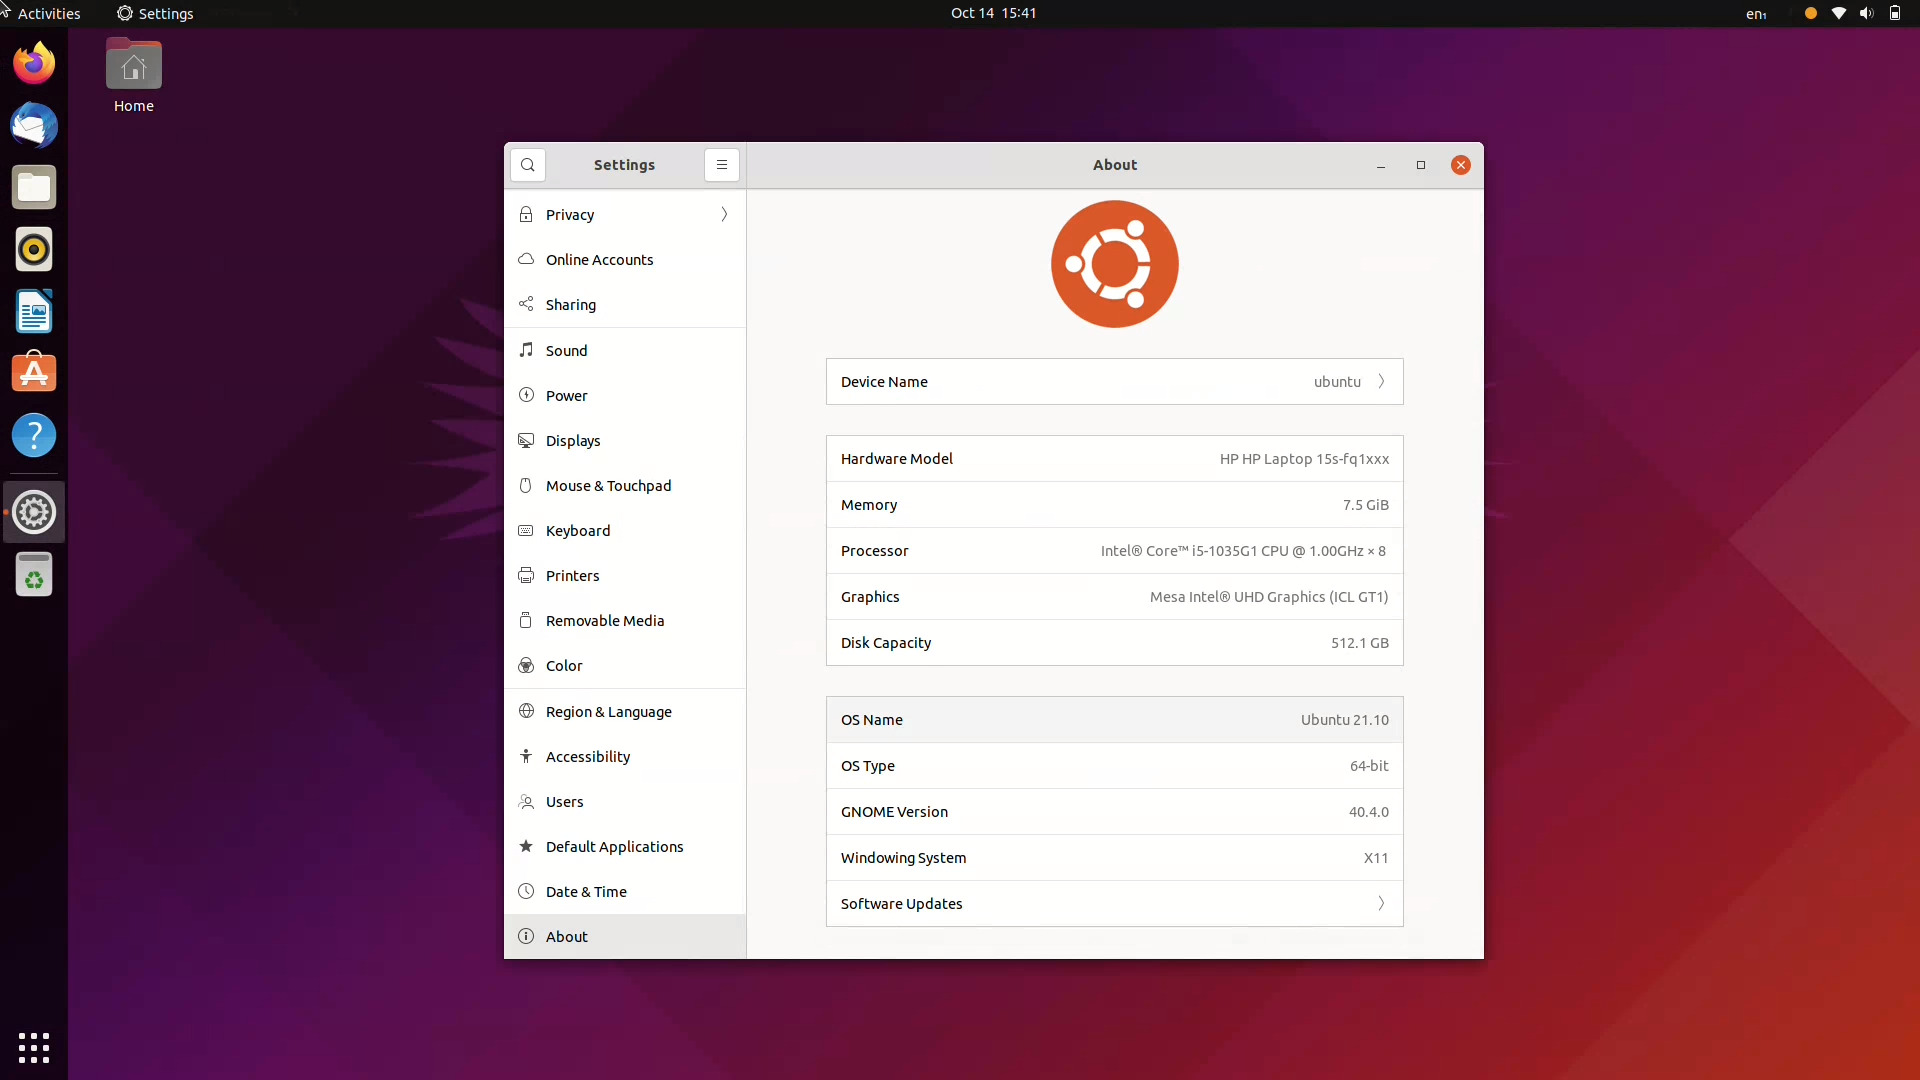This screenshot has height=1080, width=1920.
Task: Click the device name ubuntu field
Action: 1114,381
